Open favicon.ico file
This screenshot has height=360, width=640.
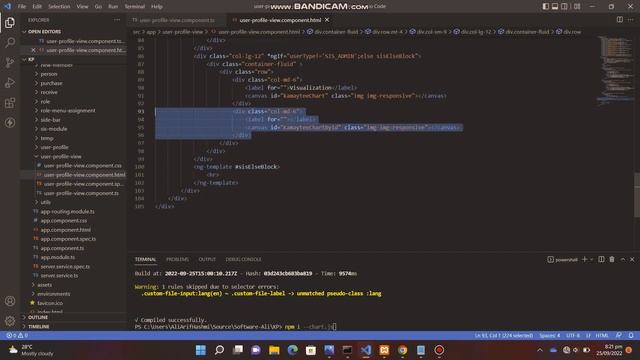(x=50, y=303)
